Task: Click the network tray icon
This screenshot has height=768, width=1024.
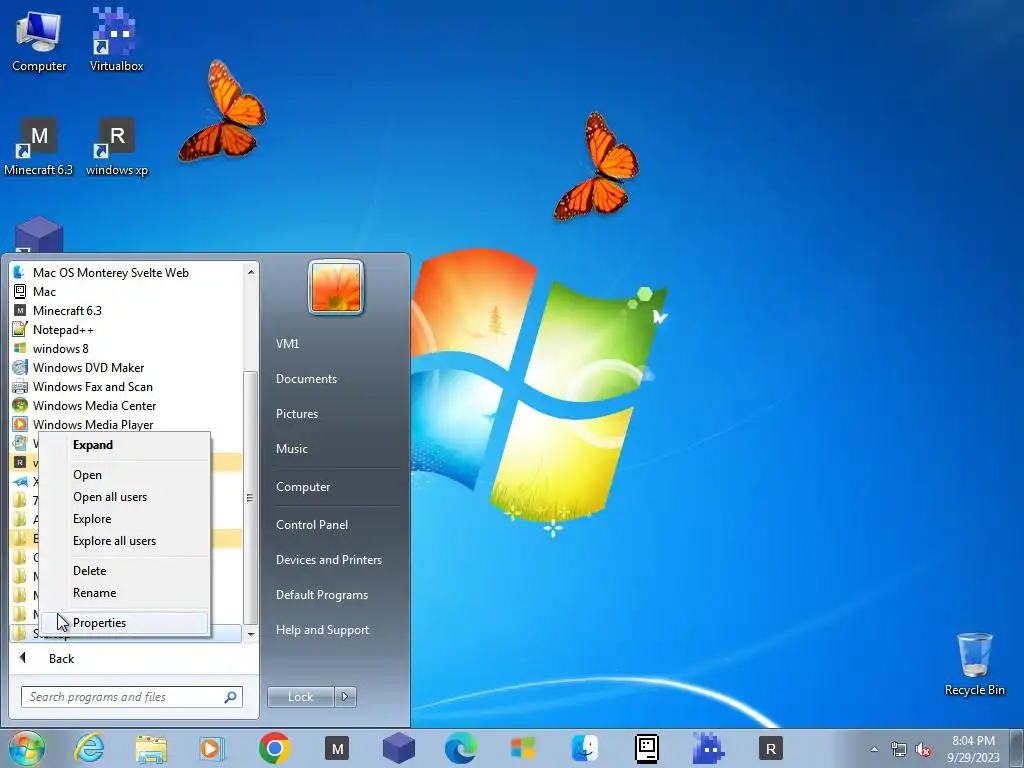Action: (x=899, y=749)
